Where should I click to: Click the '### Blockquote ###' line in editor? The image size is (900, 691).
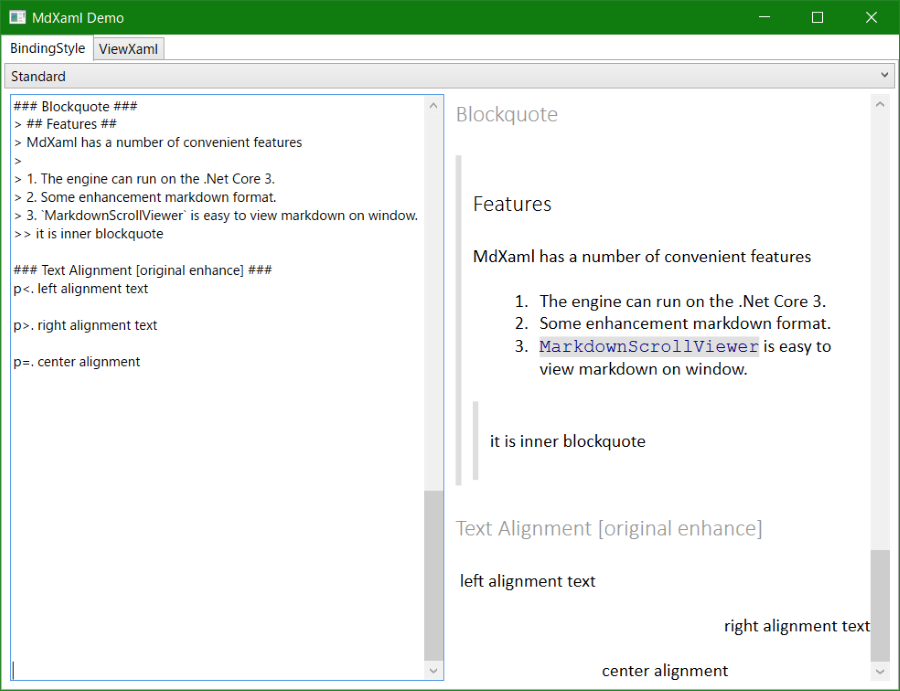75,106
